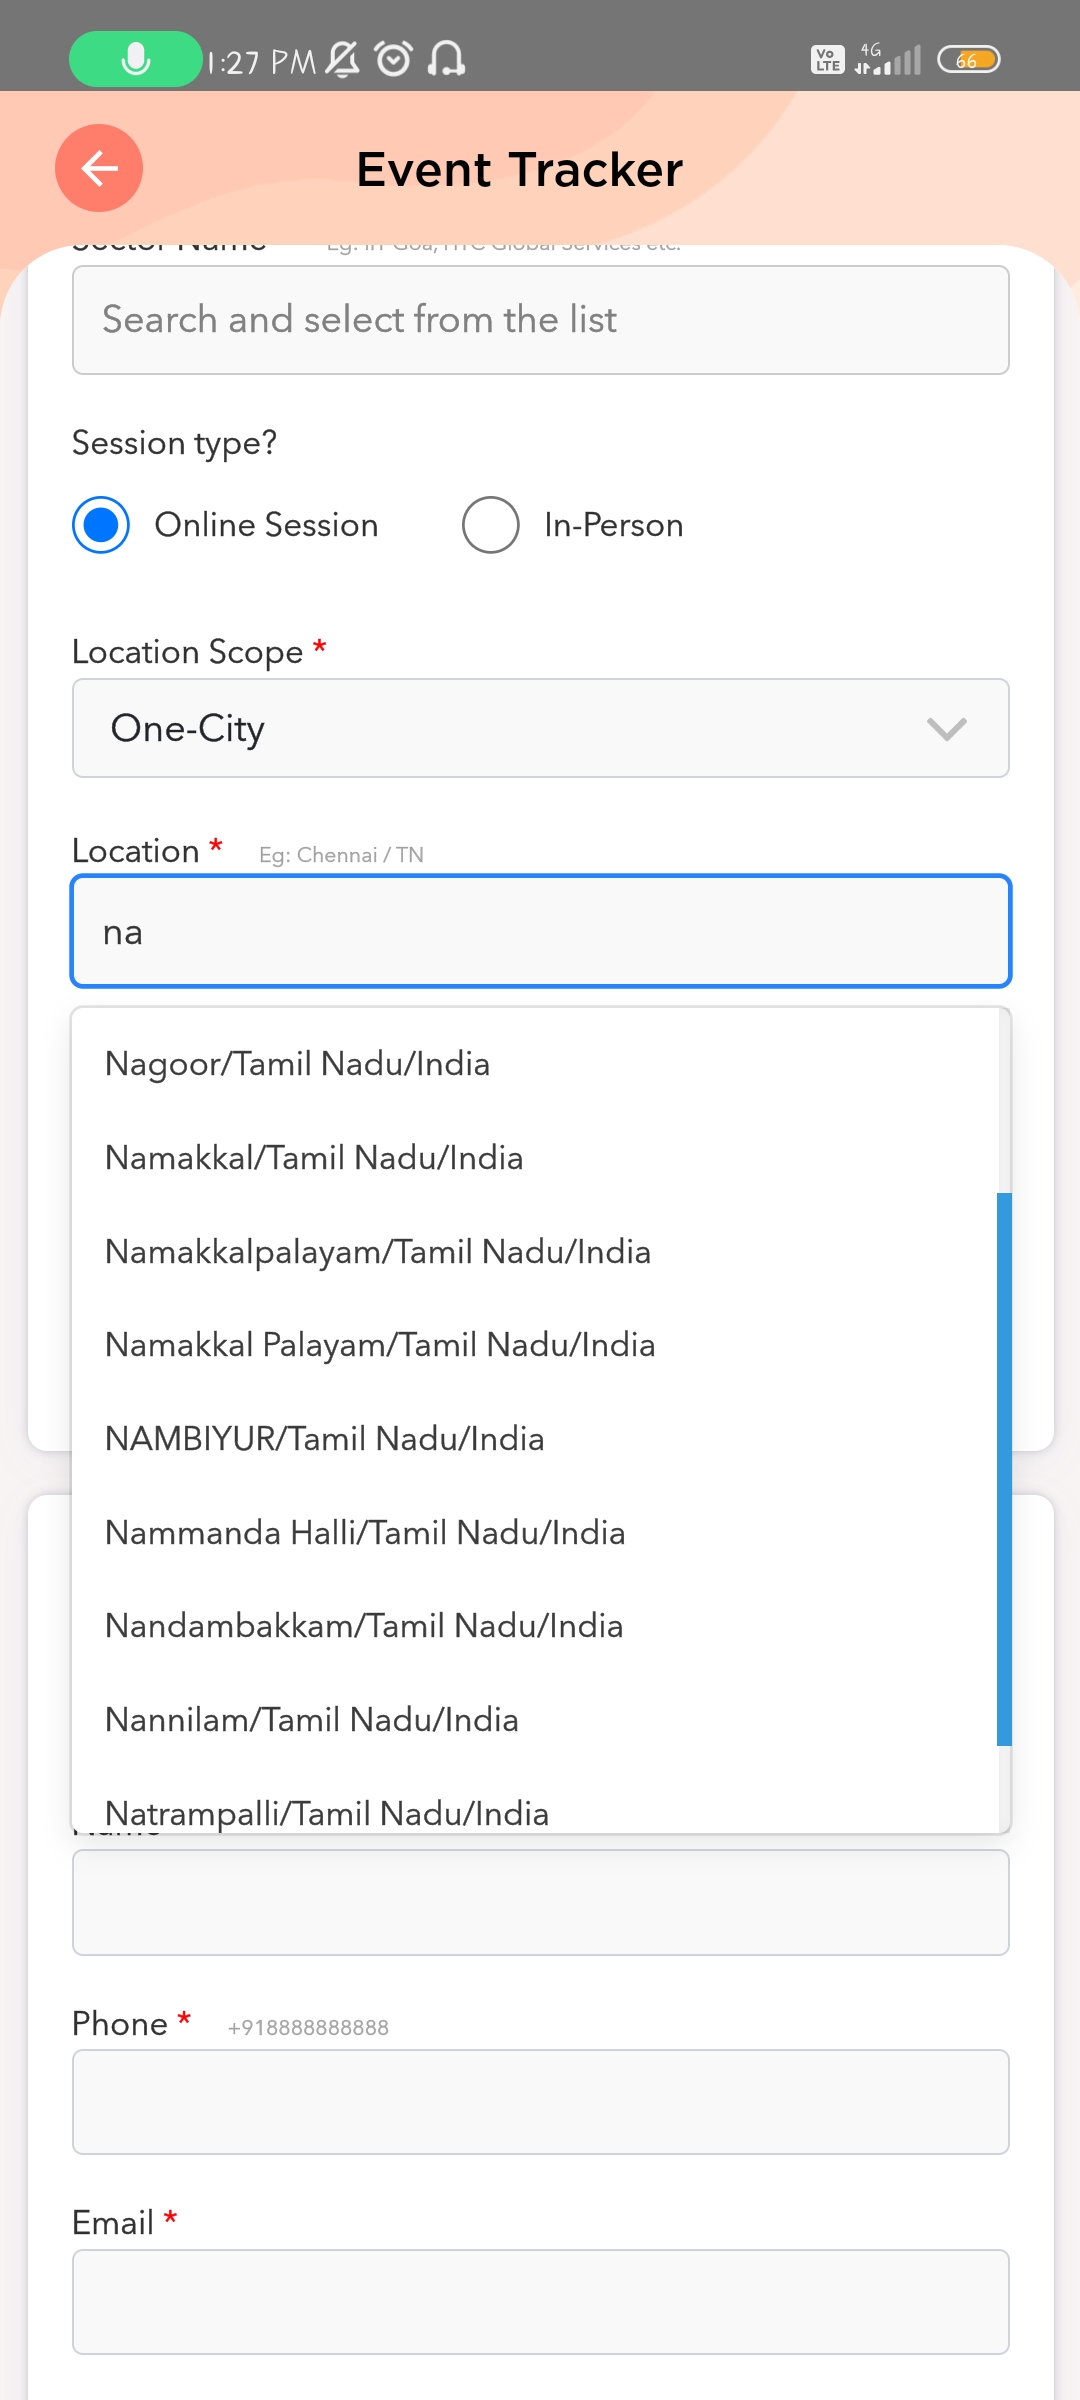Tap the green microphone status indicator
The width and height of the screenshot is (1080, 2400).
click(135, 59)
